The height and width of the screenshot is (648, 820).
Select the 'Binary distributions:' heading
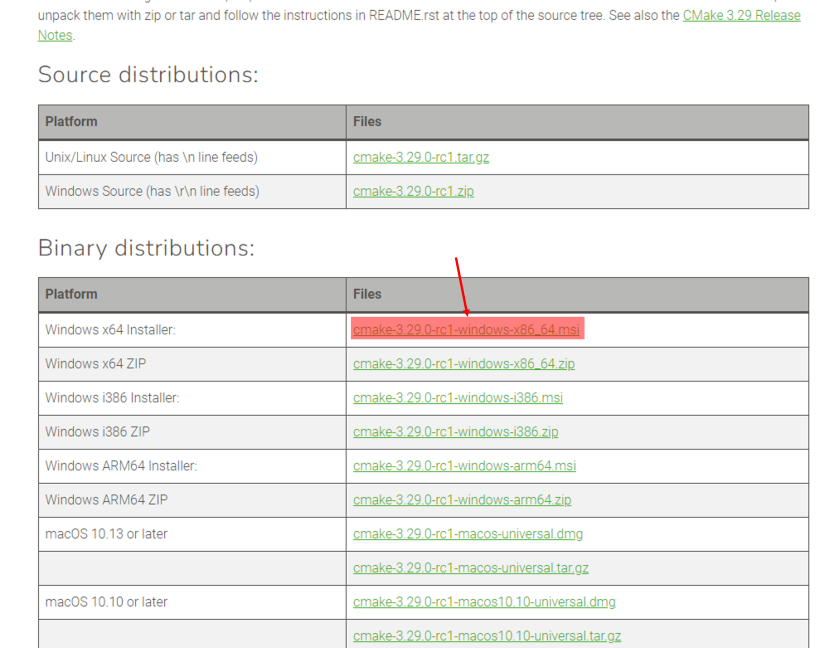click(146, 247)
